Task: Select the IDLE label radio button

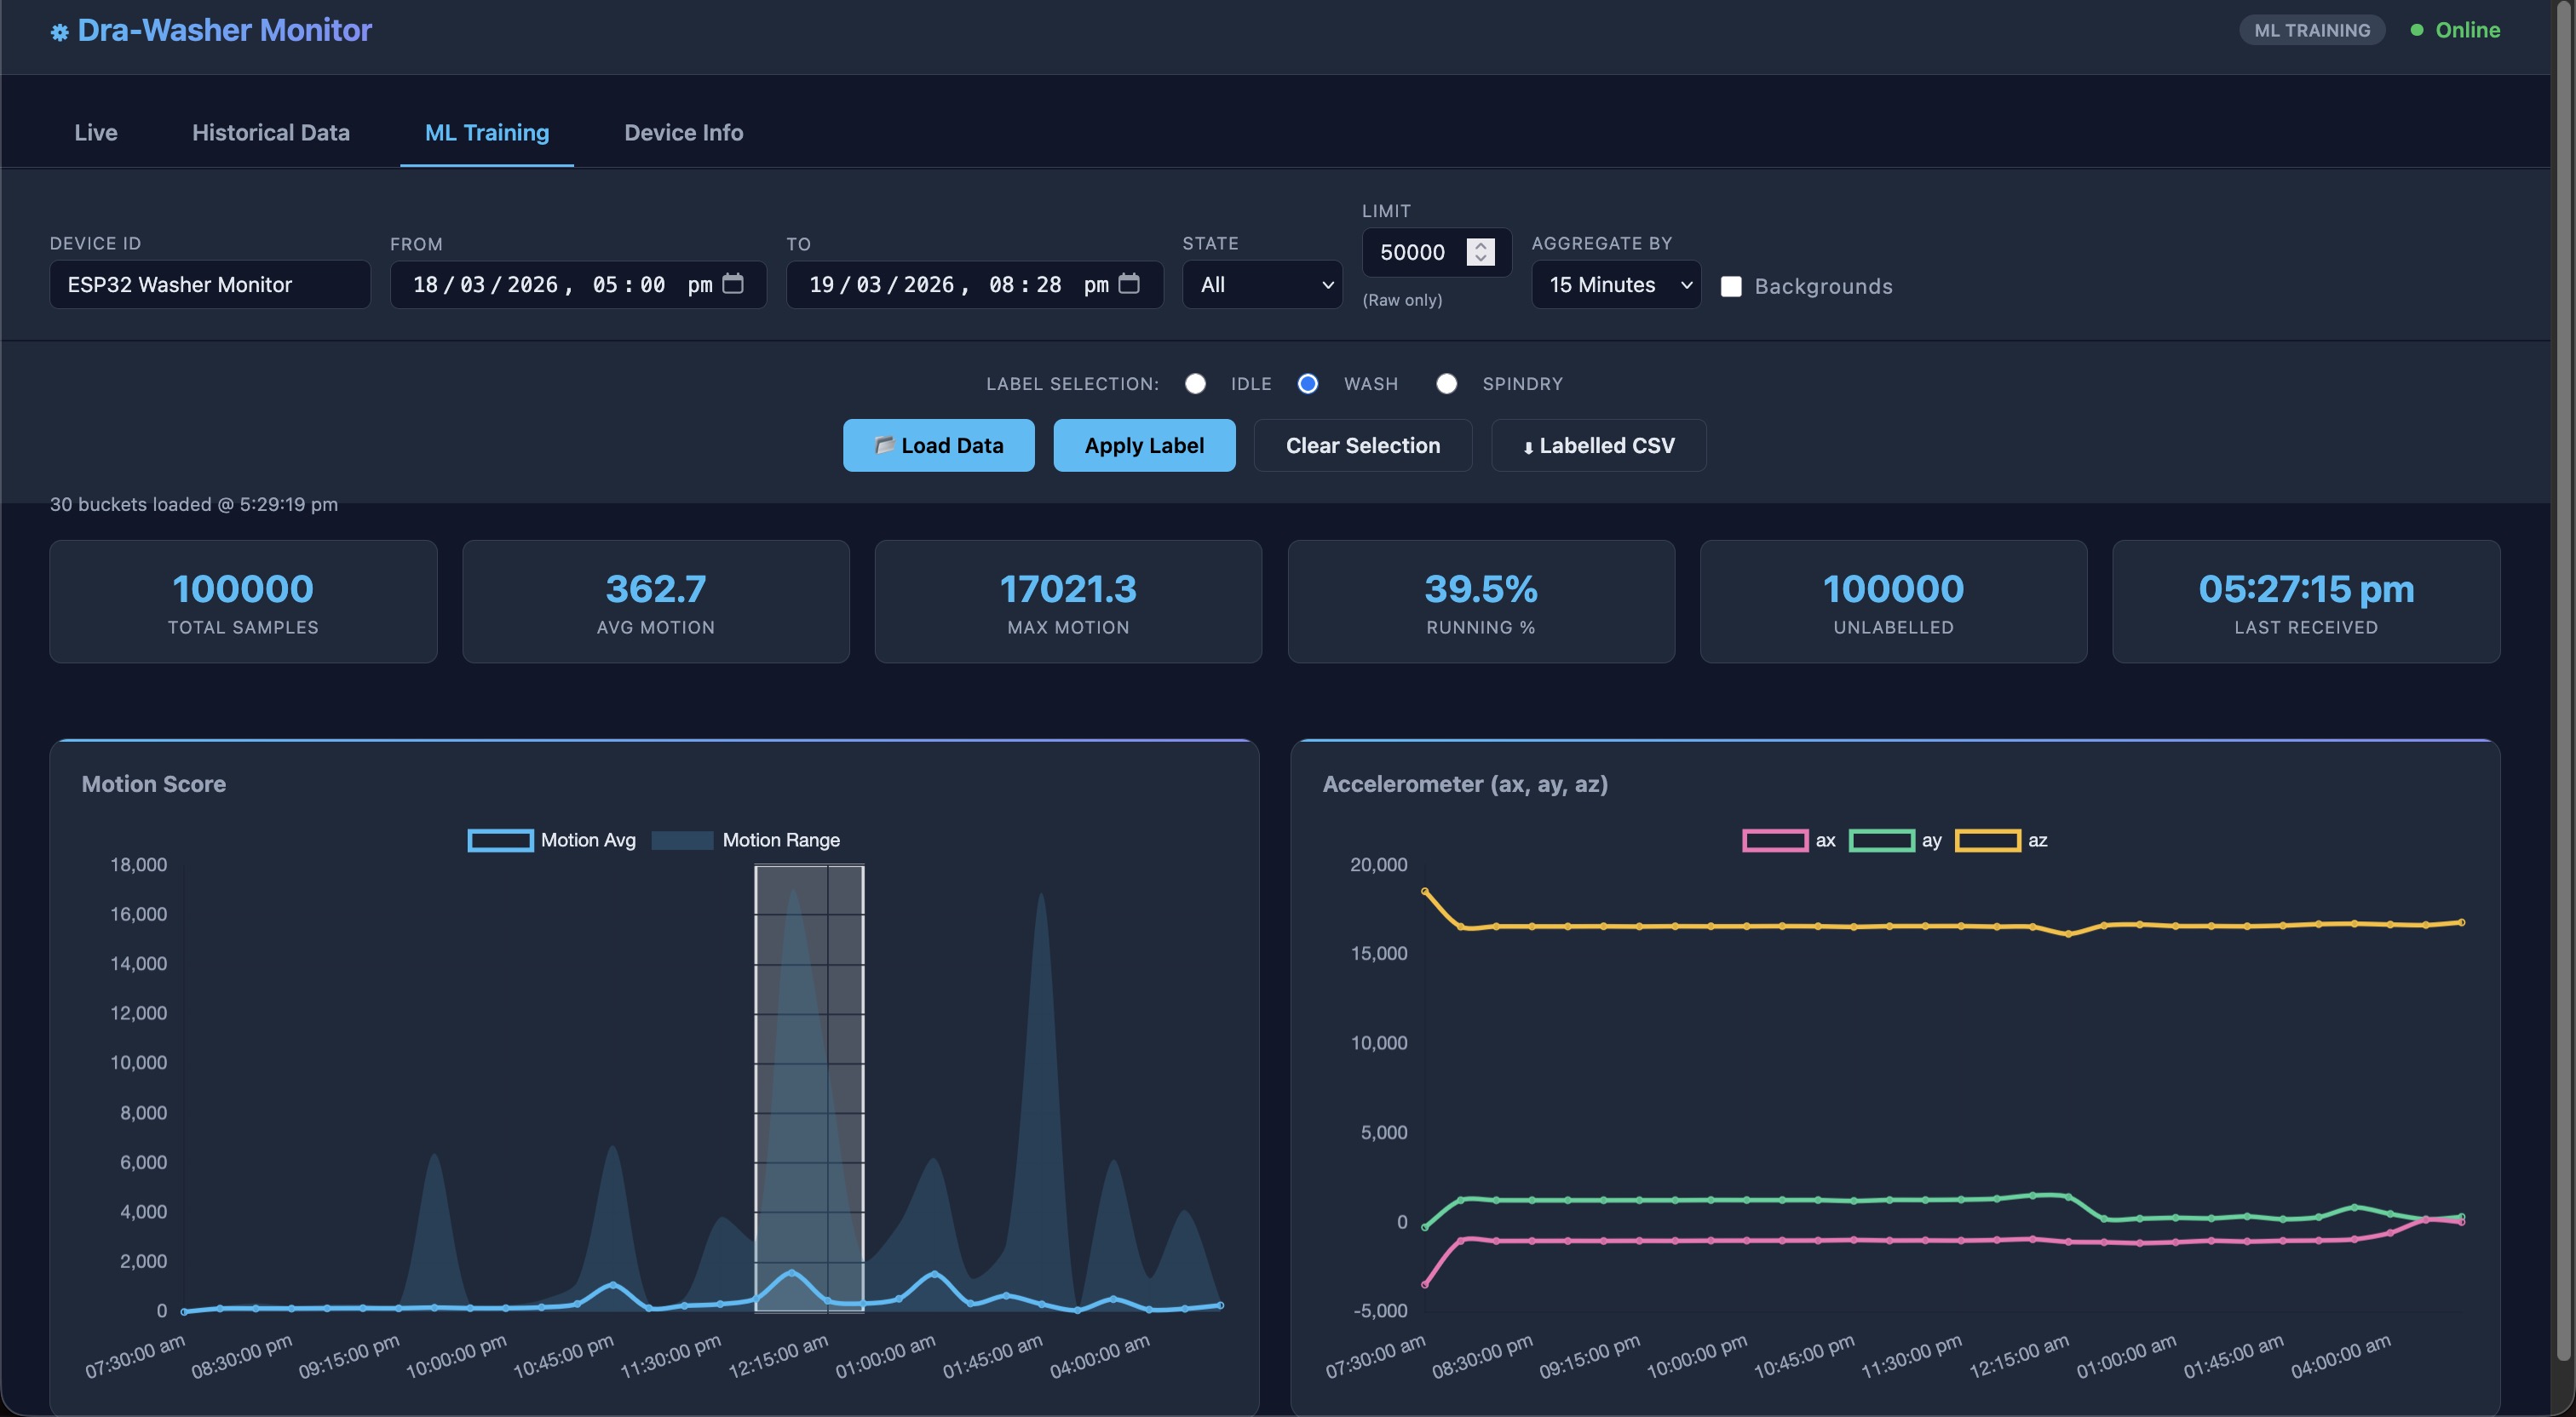Action: pyautogui.click(x=1195, y=384)
